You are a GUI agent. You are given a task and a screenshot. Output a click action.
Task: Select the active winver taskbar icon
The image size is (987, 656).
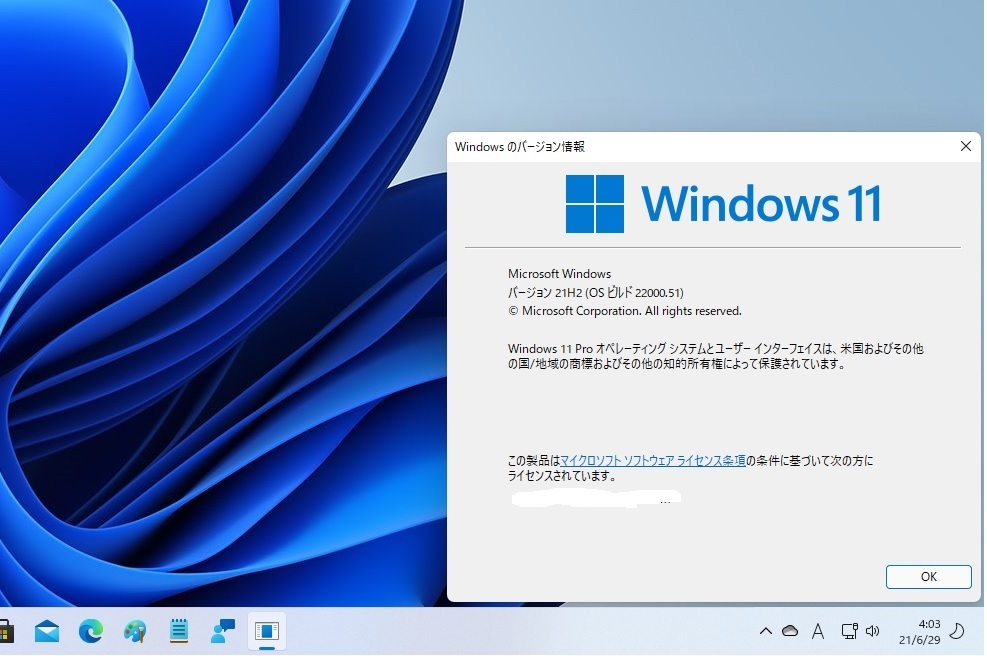point(267,631)
